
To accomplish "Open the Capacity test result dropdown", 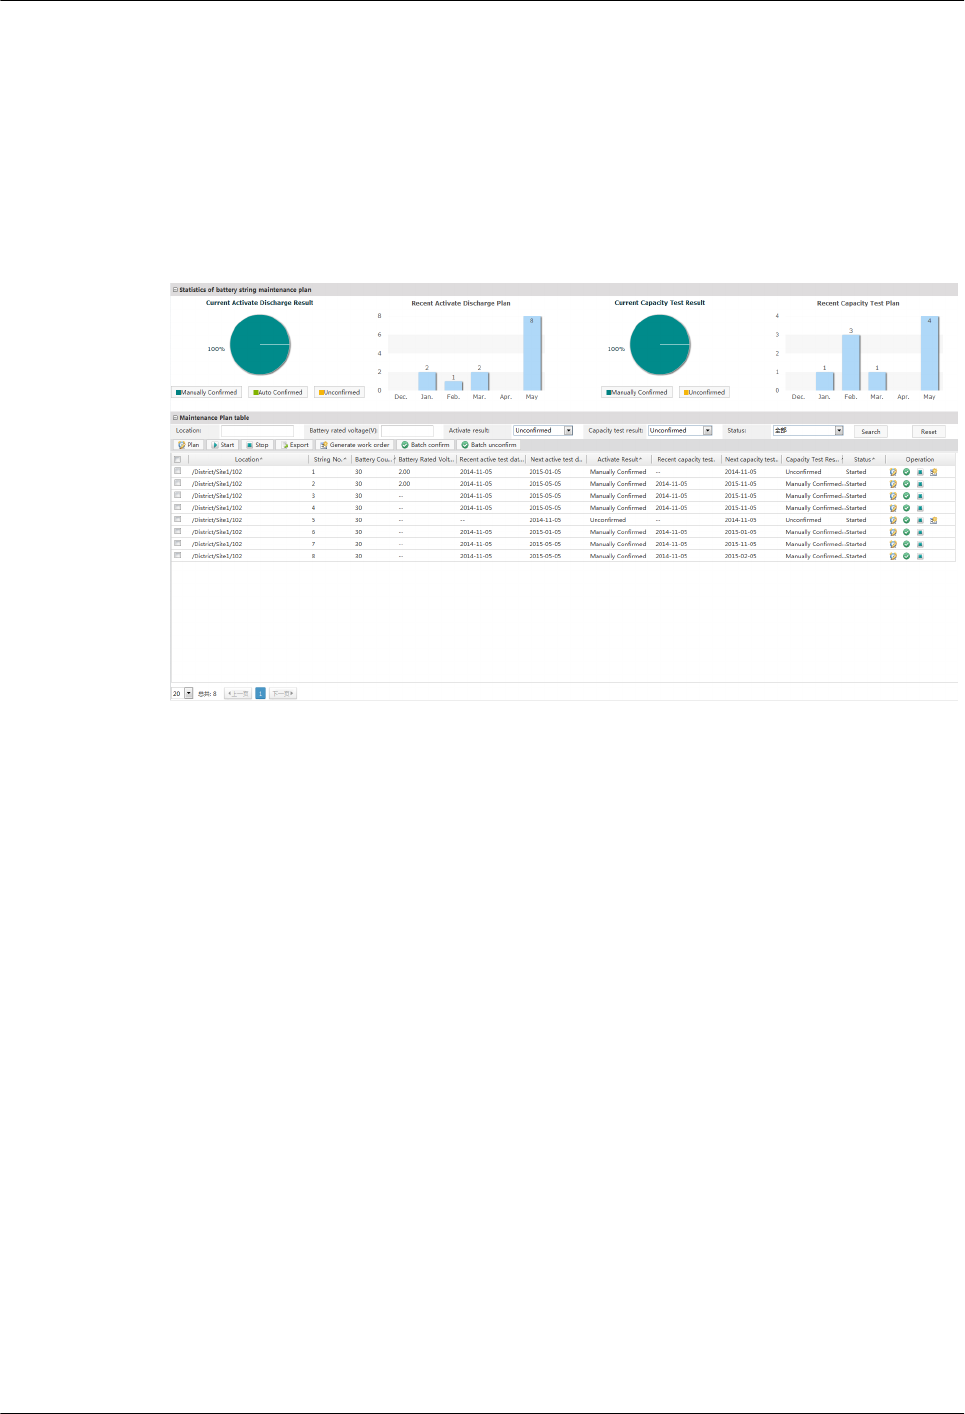I will pyautogui.click(x=680, y=431).
